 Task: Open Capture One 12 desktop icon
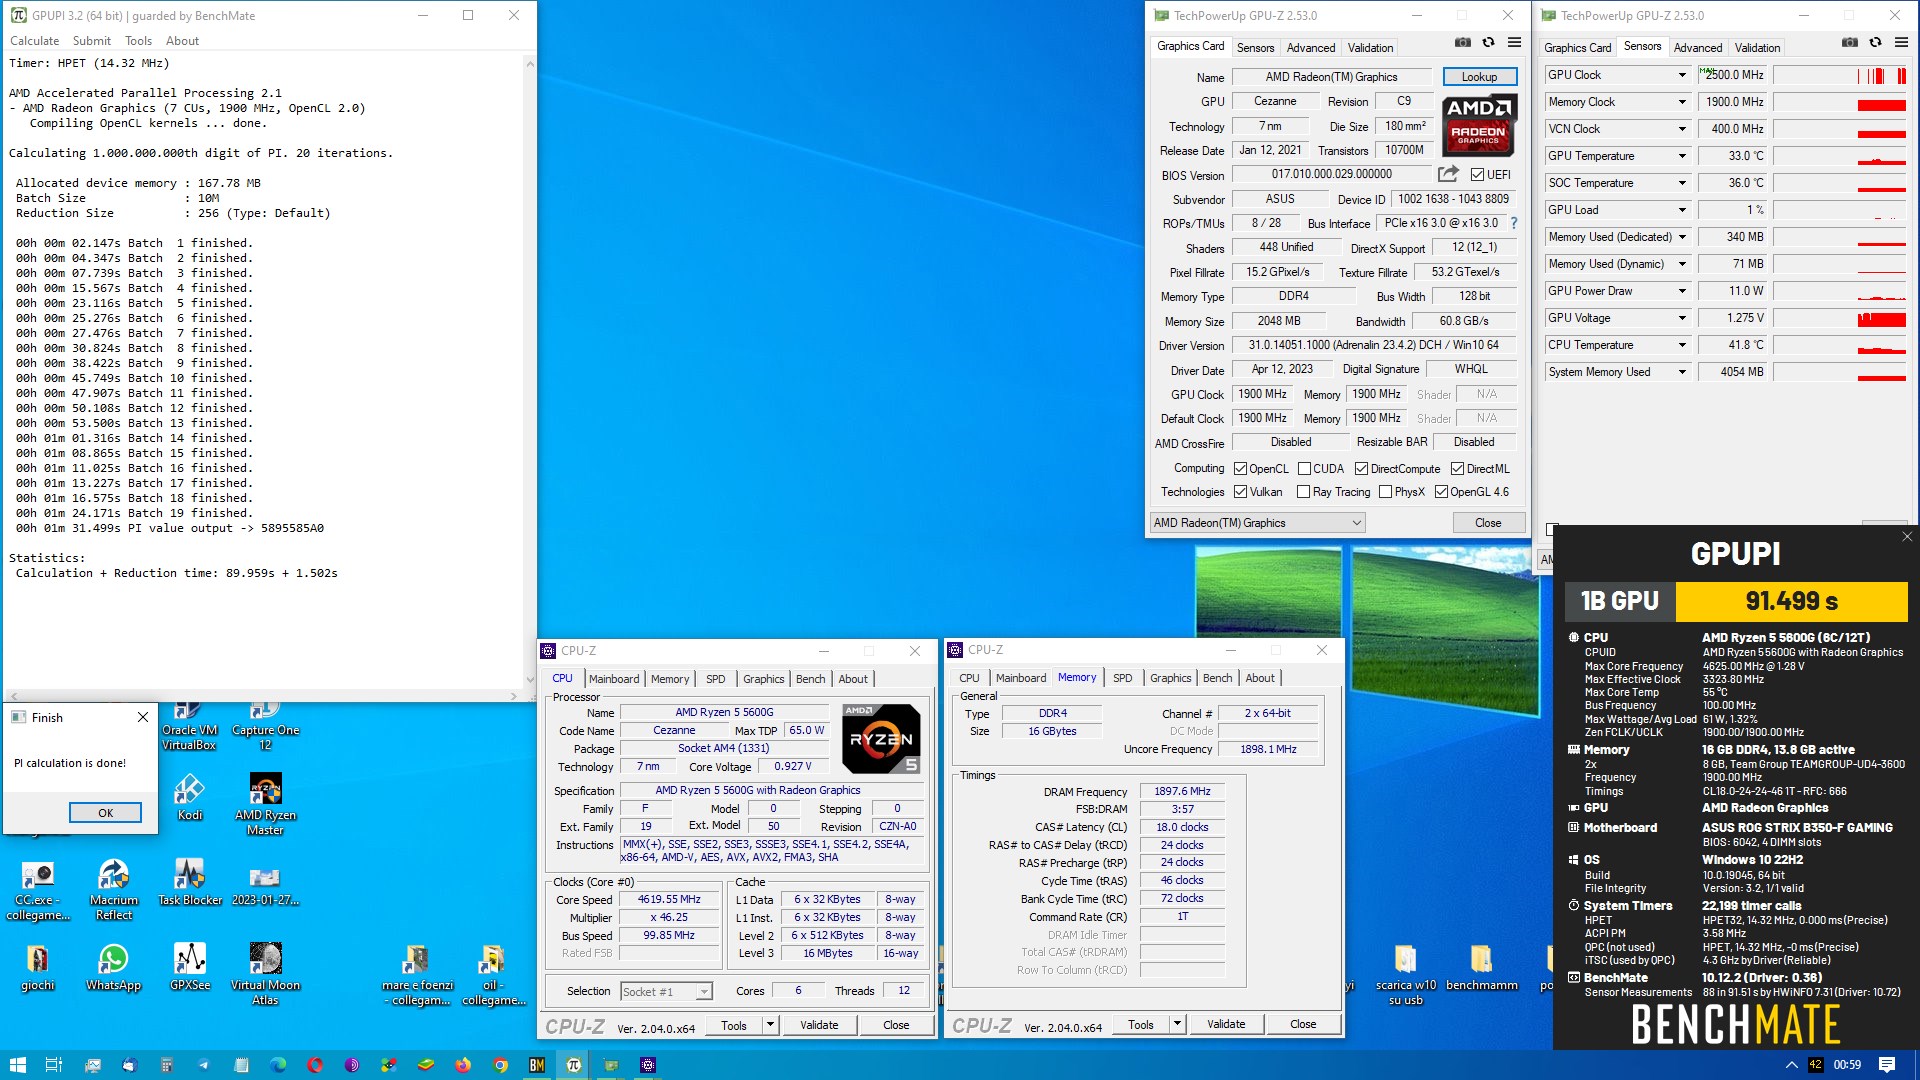tap(265, 727)
